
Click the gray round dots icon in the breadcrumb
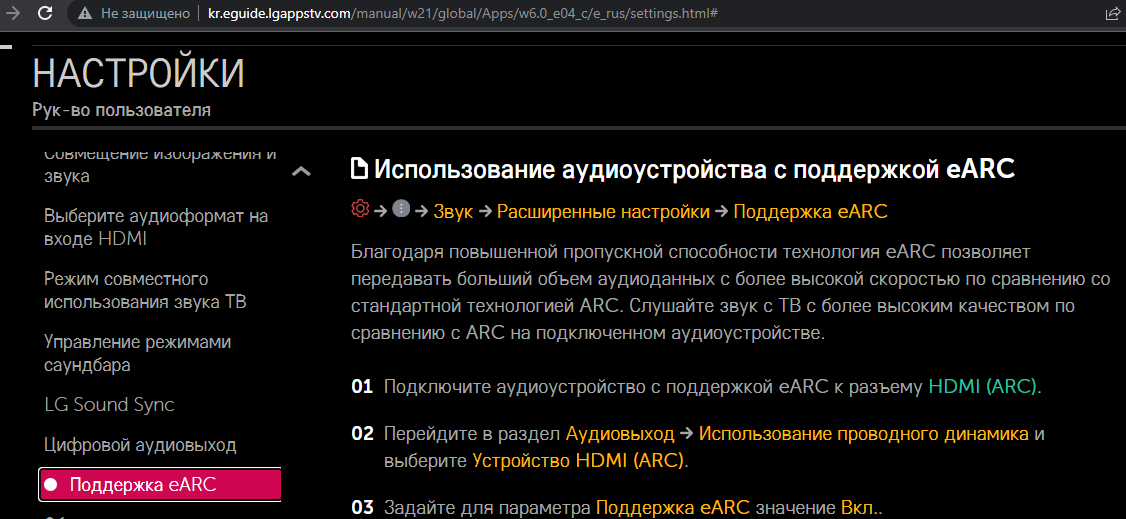[401, 210]
